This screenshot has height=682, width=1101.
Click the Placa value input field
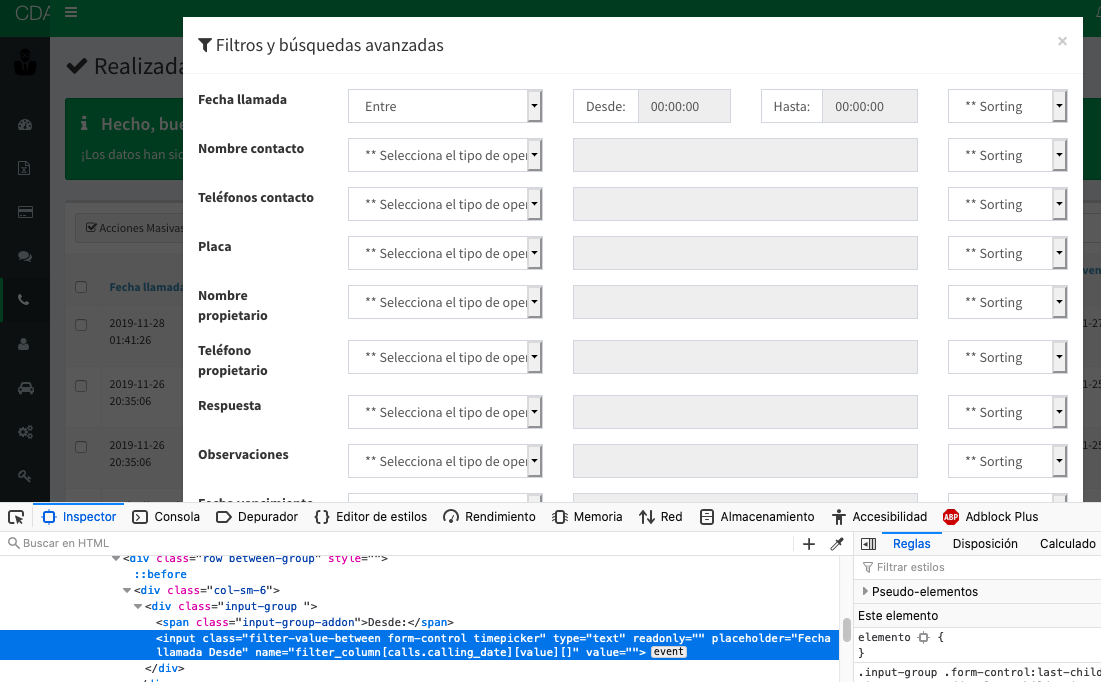(x=745, y=254)
